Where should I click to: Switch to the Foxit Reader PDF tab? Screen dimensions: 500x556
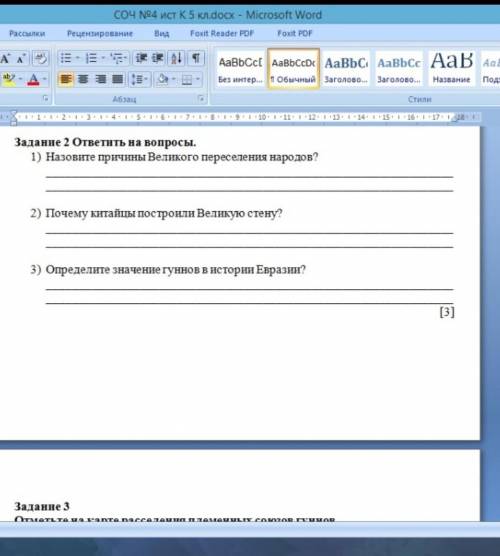pos(222,34)
